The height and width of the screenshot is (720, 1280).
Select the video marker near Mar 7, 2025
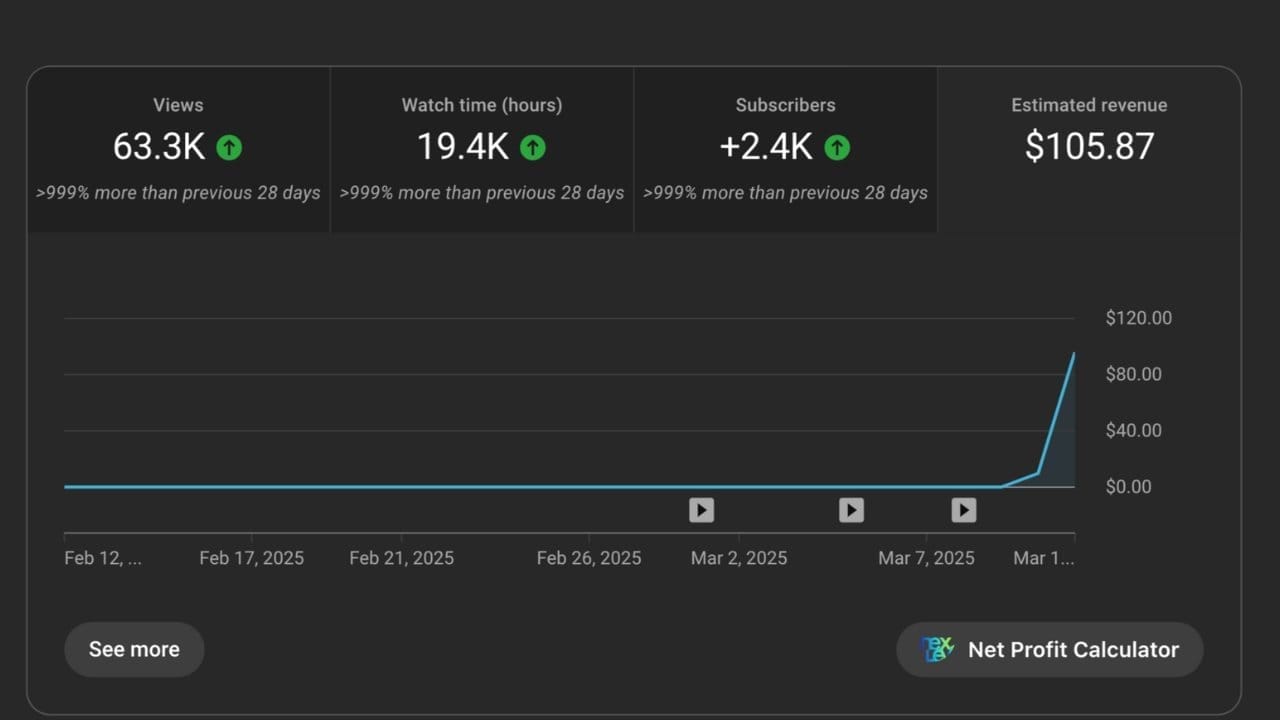pyautogui.click(x=963, y=510)
